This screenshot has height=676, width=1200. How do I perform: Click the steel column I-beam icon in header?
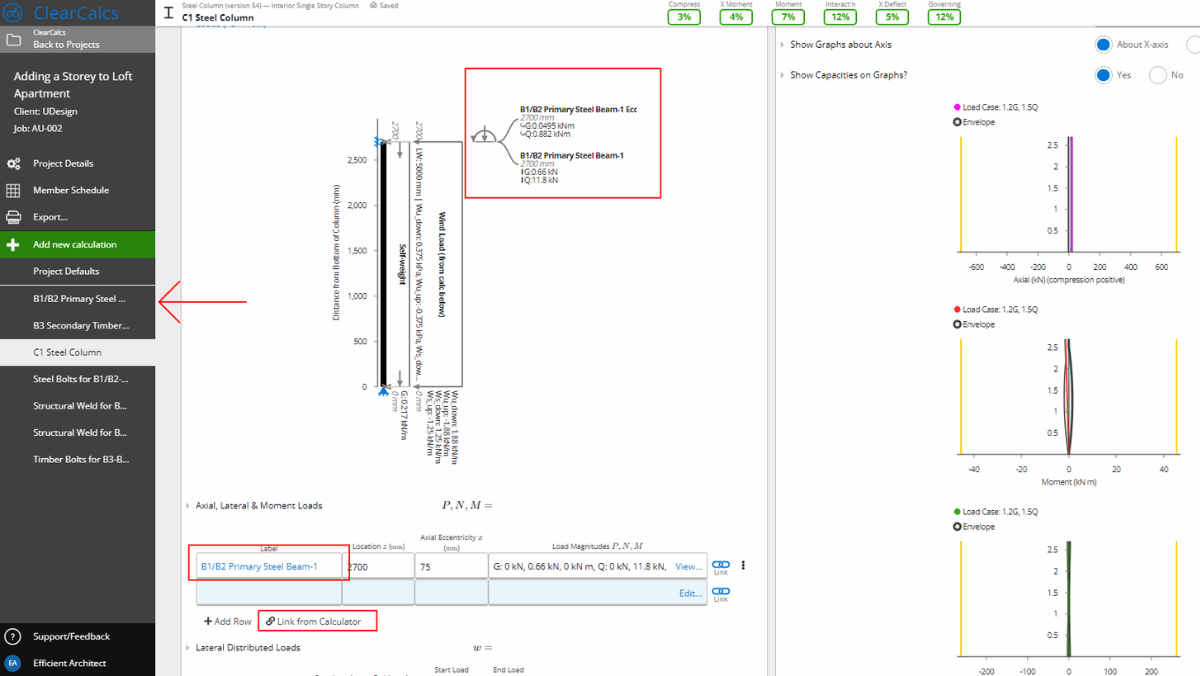168,15
